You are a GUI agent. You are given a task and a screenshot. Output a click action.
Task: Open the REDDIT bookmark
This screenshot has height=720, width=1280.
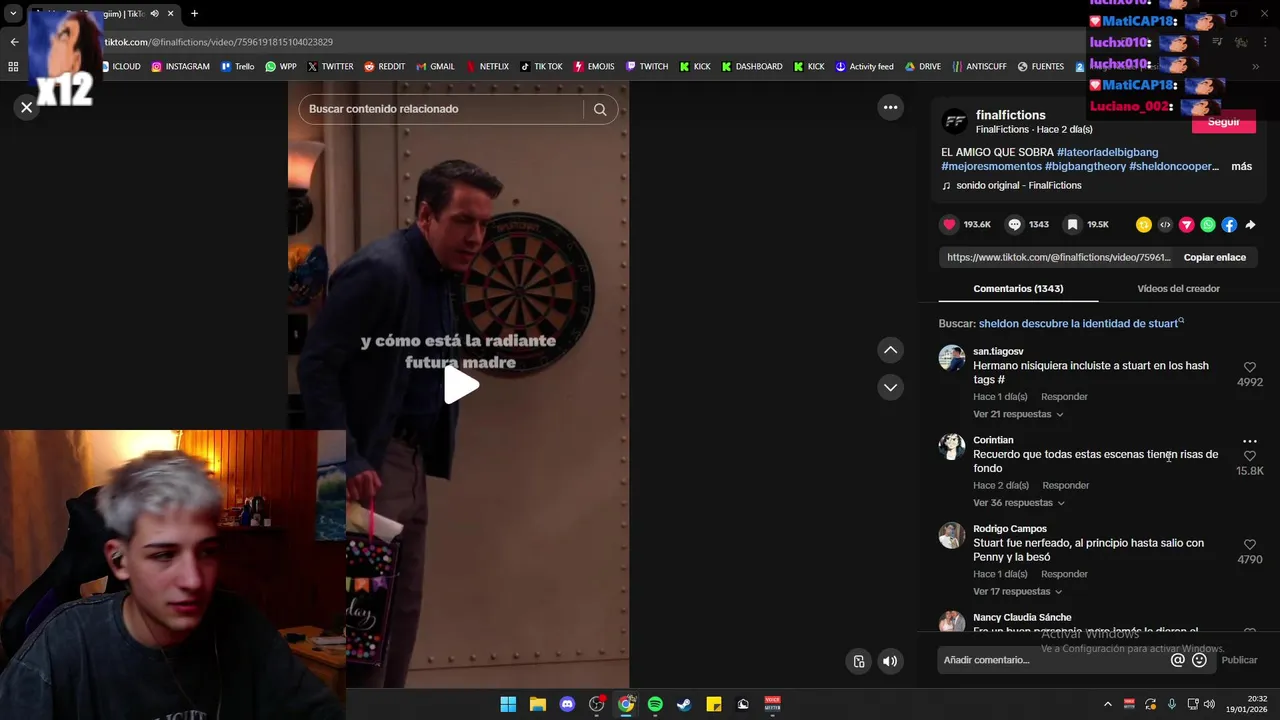coord(385,67)
